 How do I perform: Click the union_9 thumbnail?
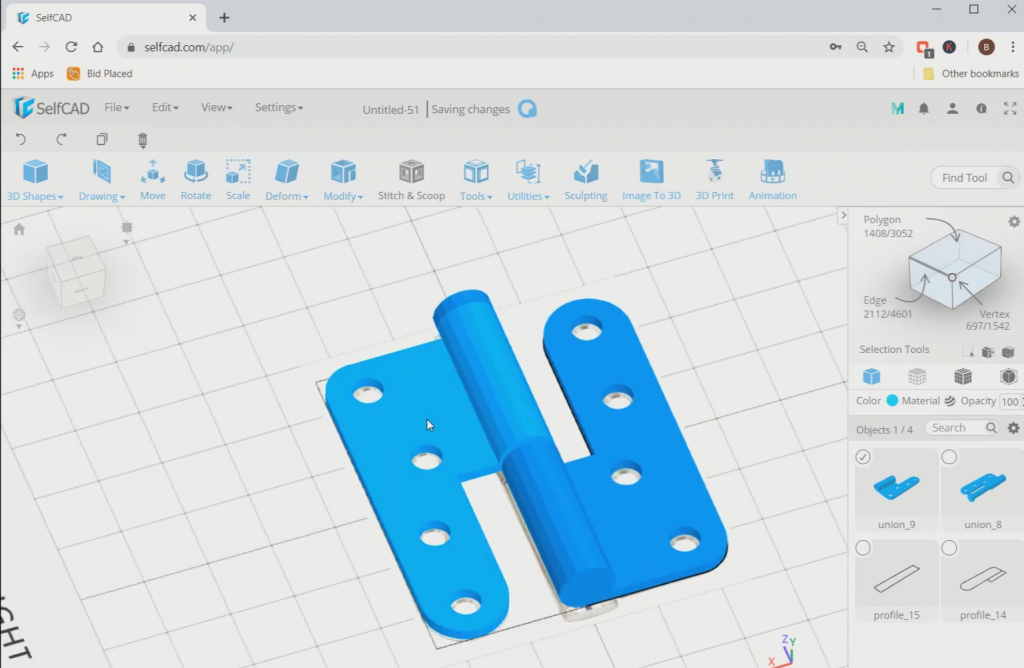pos(897,487)
